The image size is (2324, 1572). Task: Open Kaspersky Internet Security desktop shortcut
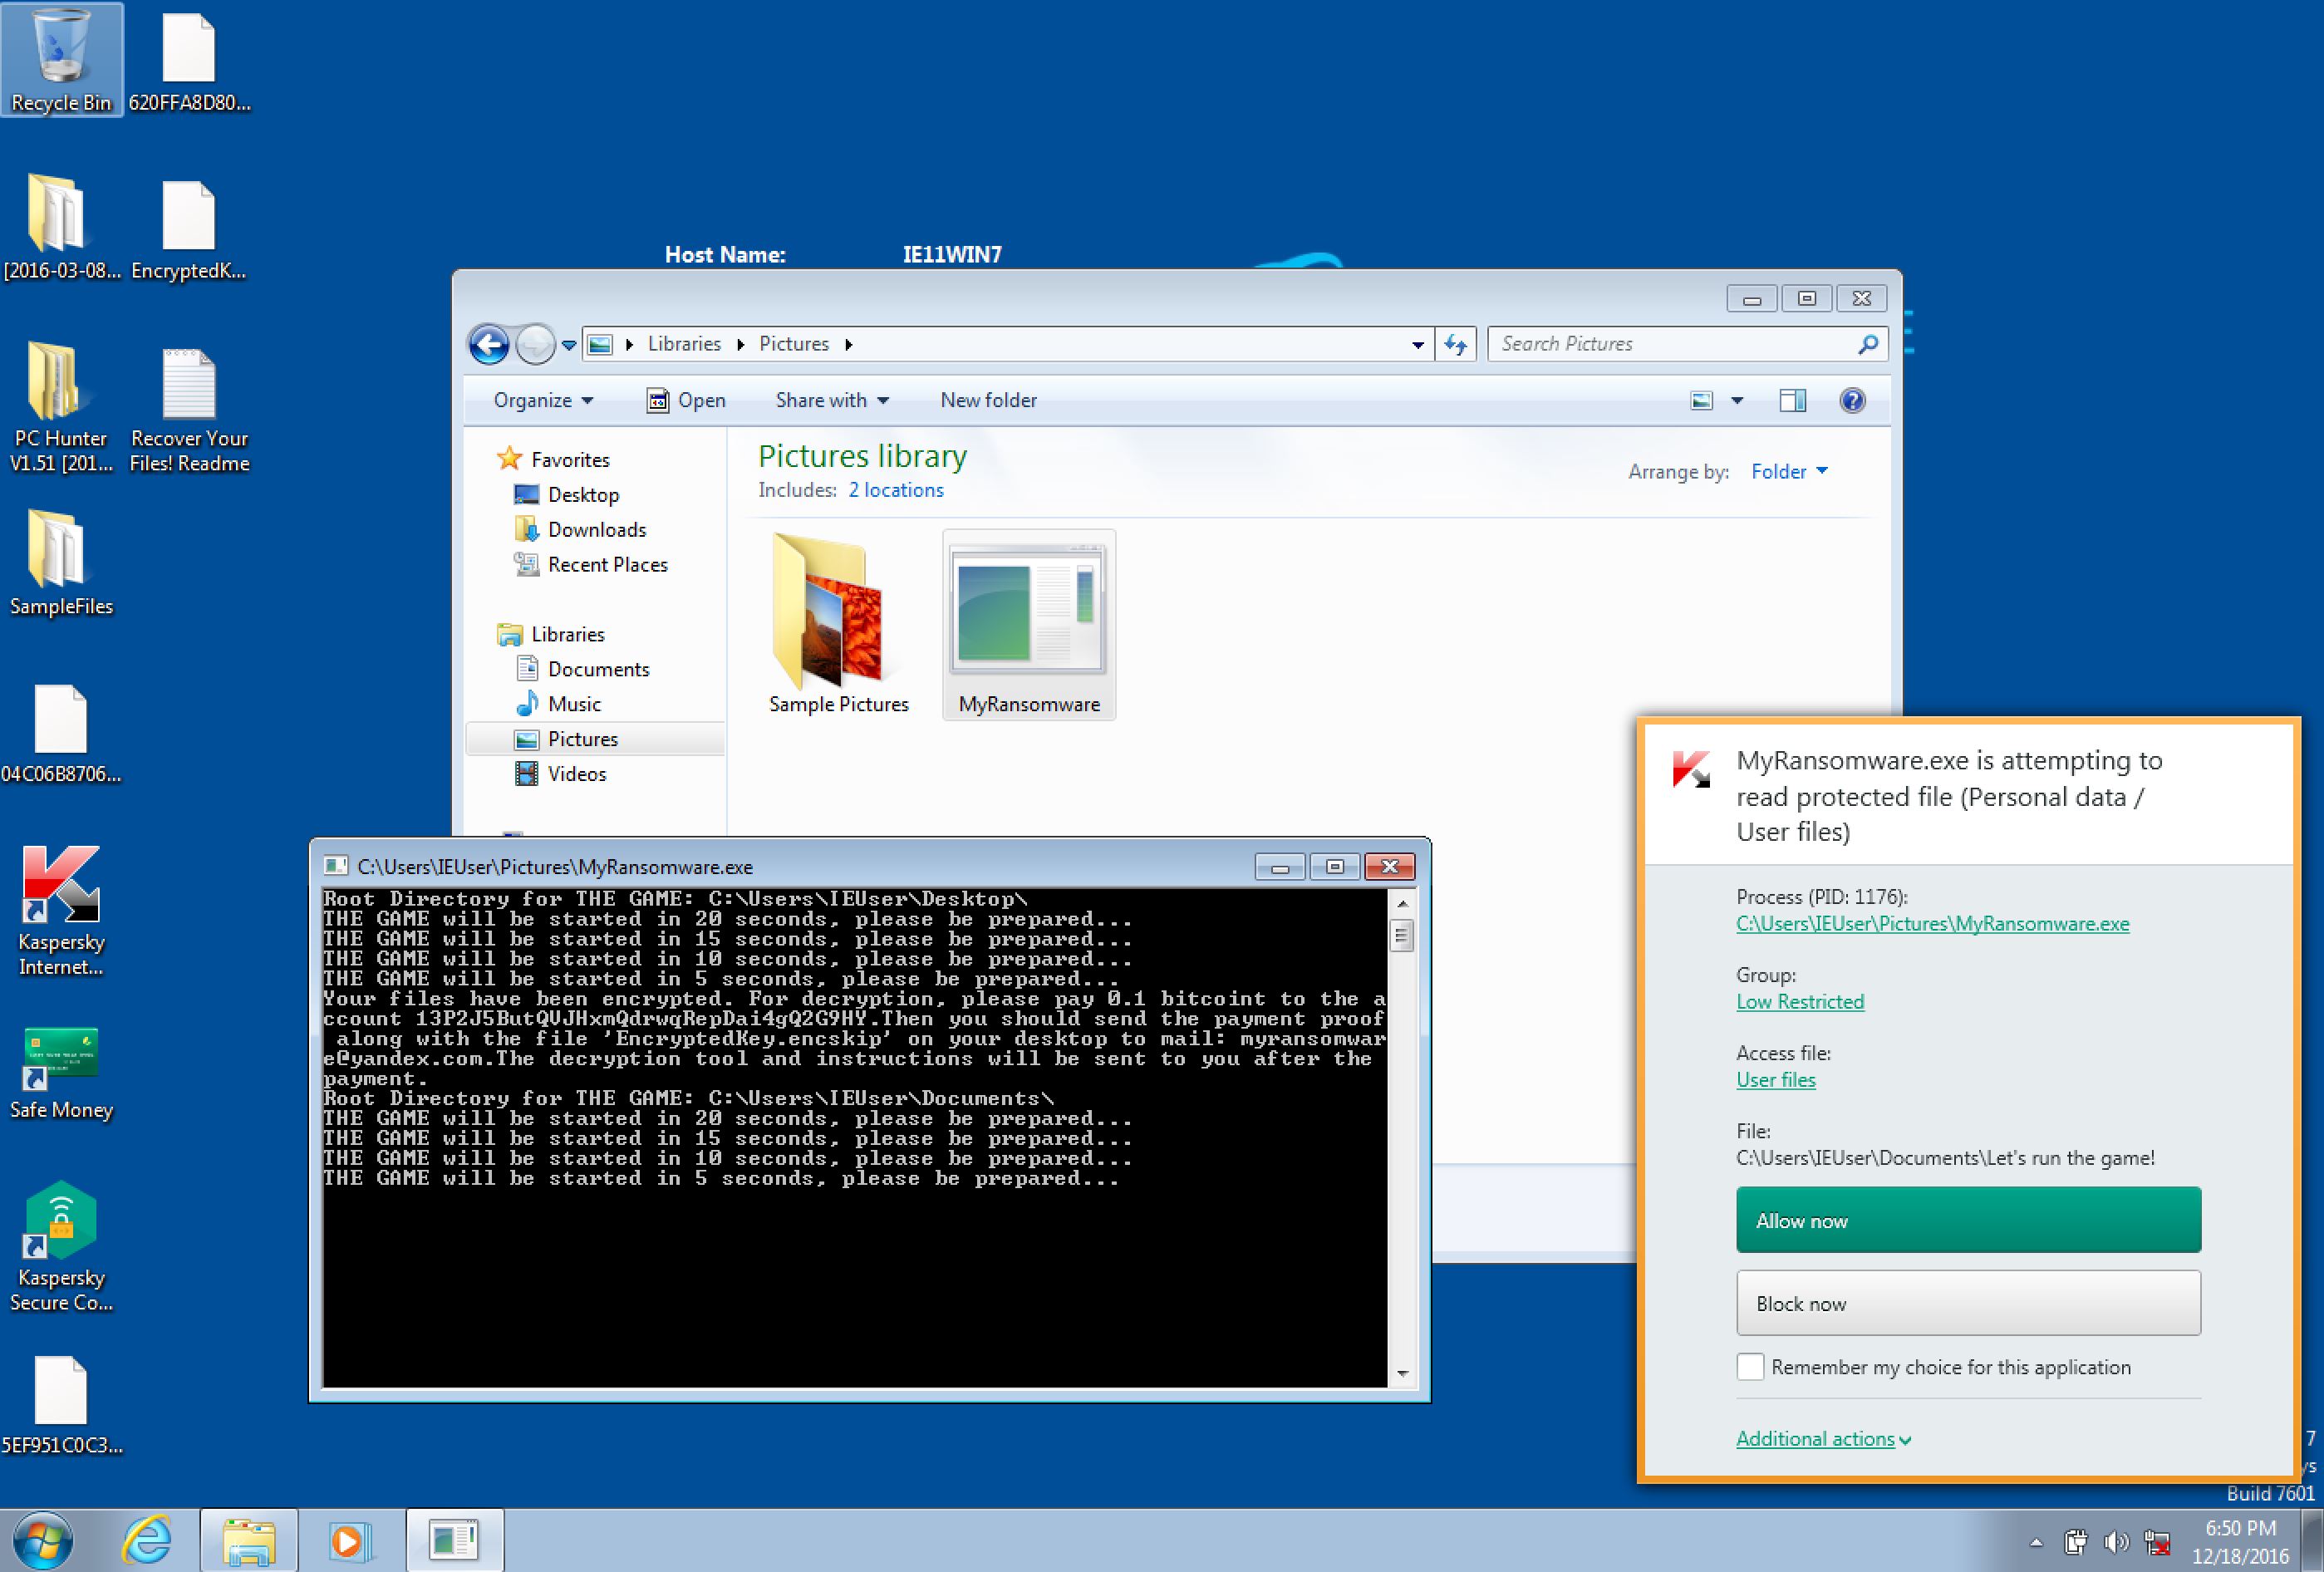tap(61, 886)
